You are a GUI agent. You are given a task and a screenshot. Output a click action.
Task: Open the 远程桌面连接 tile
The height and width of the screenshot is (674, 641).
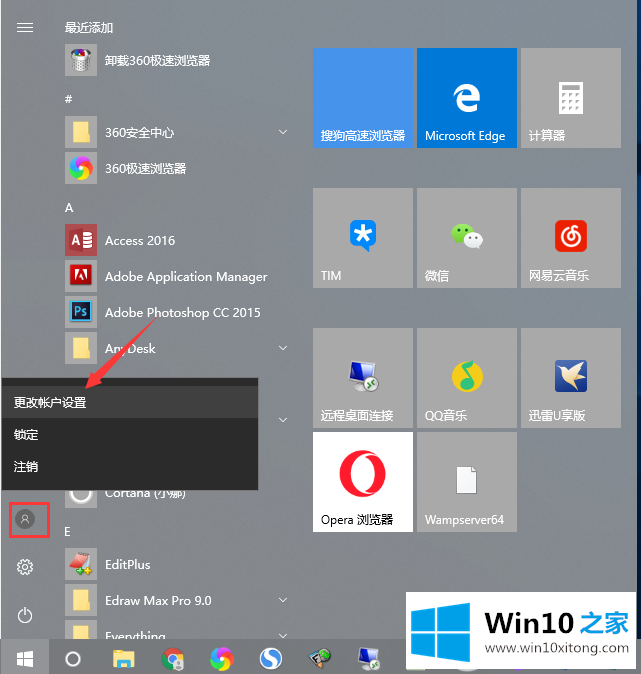click(x=363, y=378)
